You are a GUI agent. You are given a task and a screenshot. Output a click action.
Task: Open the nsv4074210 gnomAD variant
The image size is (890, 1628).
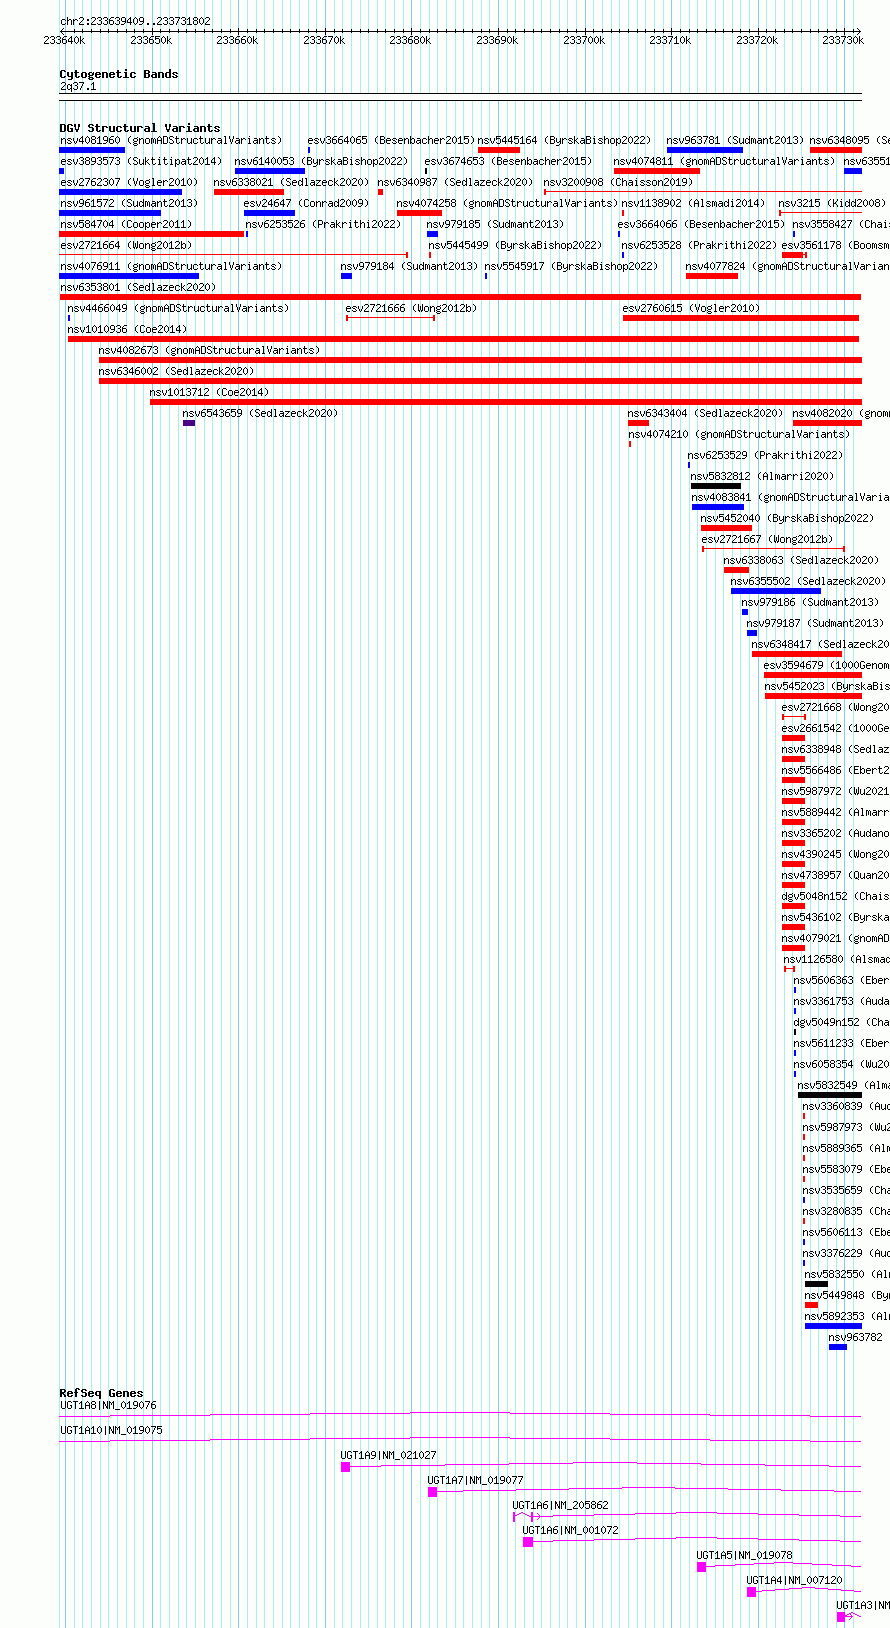tap(740, 434)
